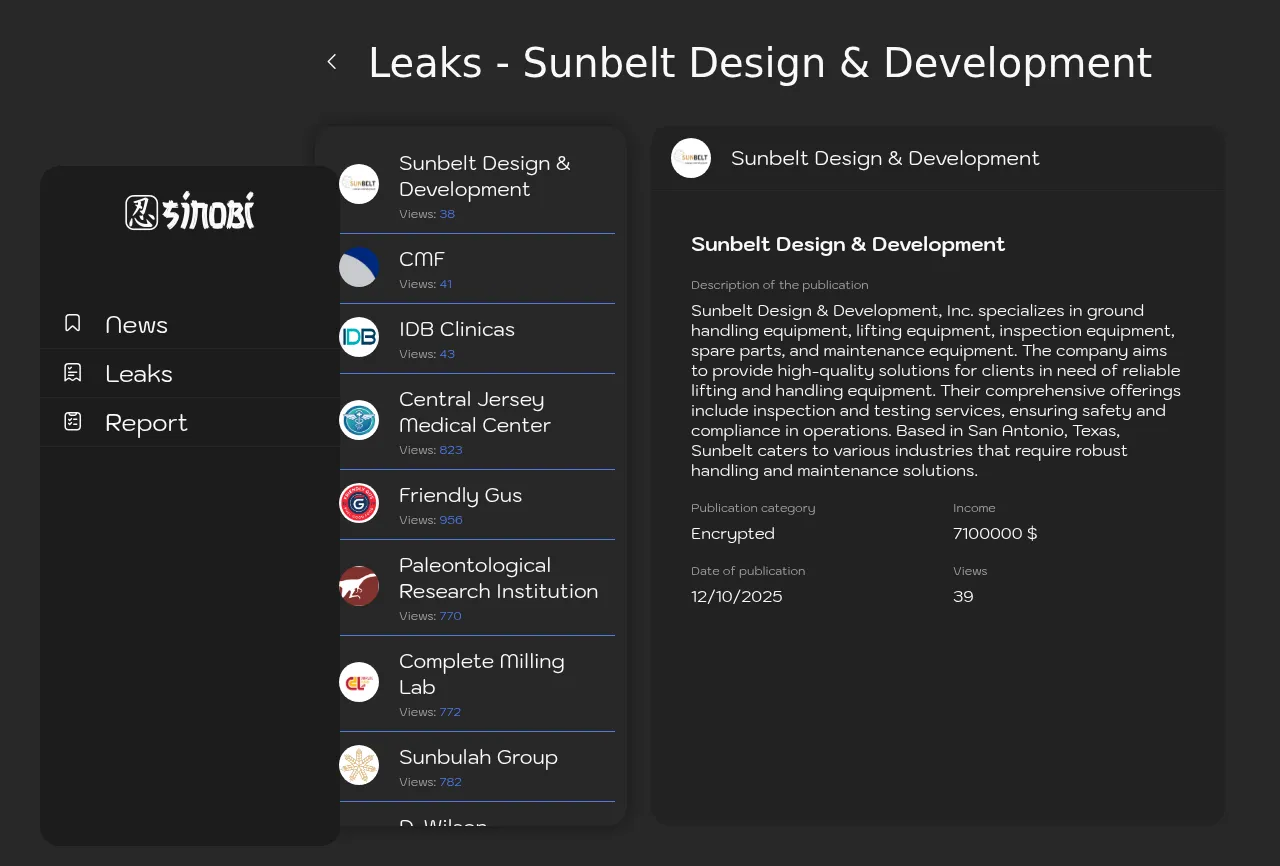This screenshot has width=1280, height=866.
Task: Open the News menu item
Action: [x=137, y=325]
